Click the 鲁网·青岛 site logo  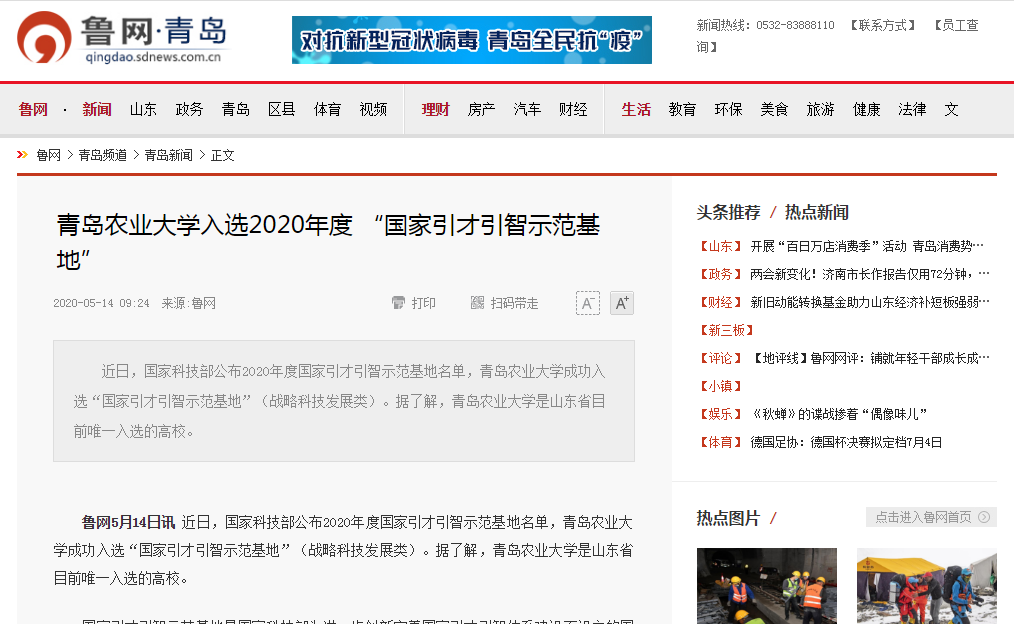[x=122, y=40]
